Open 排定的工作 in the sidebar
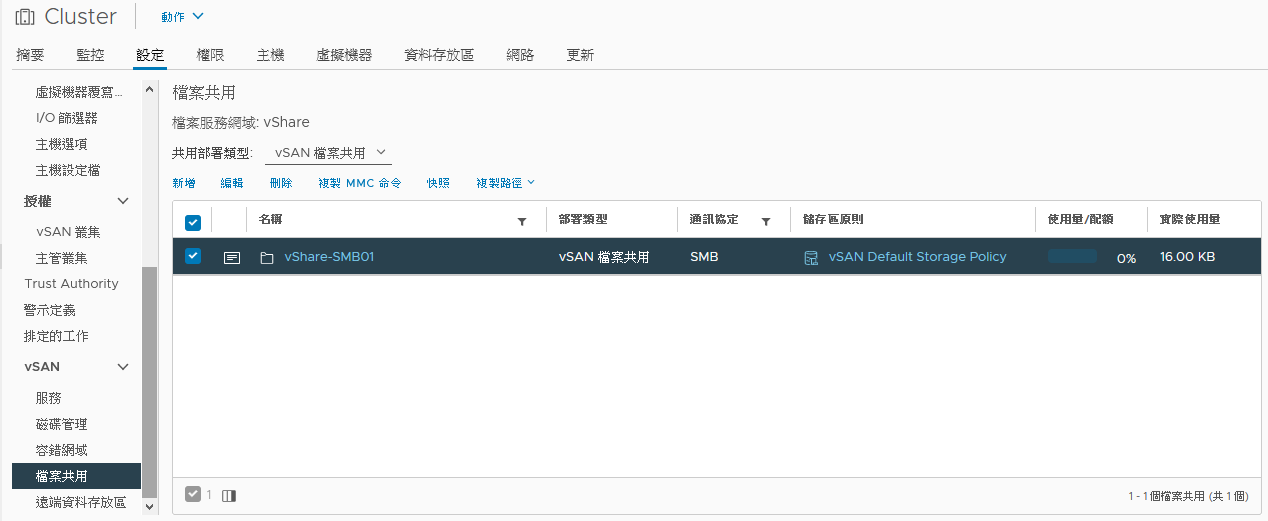Viewport: 1268px width, 521px height. (x=56, y=336)
